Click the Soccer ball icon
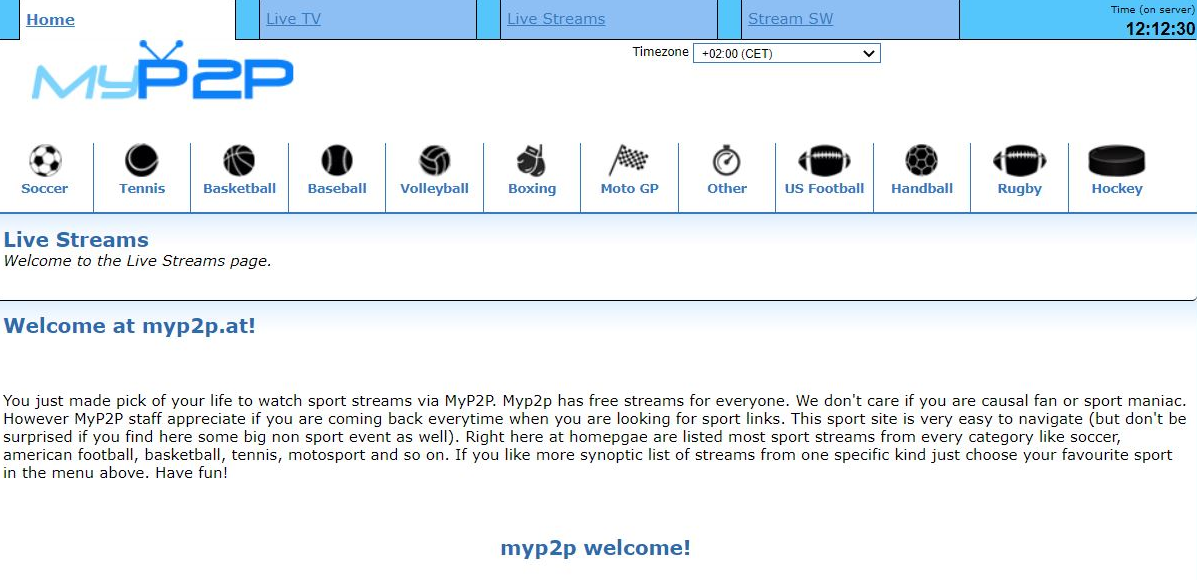Image resolution: width=1197 pixels, height=580 pixels. [x=45, y=160]
